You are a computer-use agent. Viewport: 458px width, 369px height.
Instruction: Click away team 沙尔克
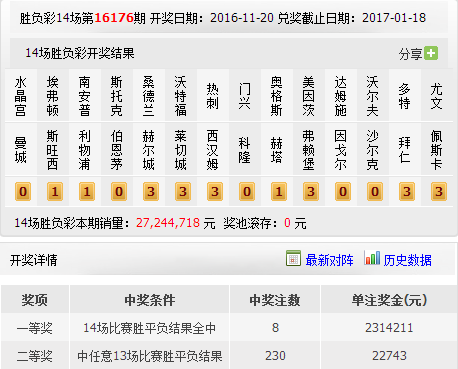[x=373, y=150]
